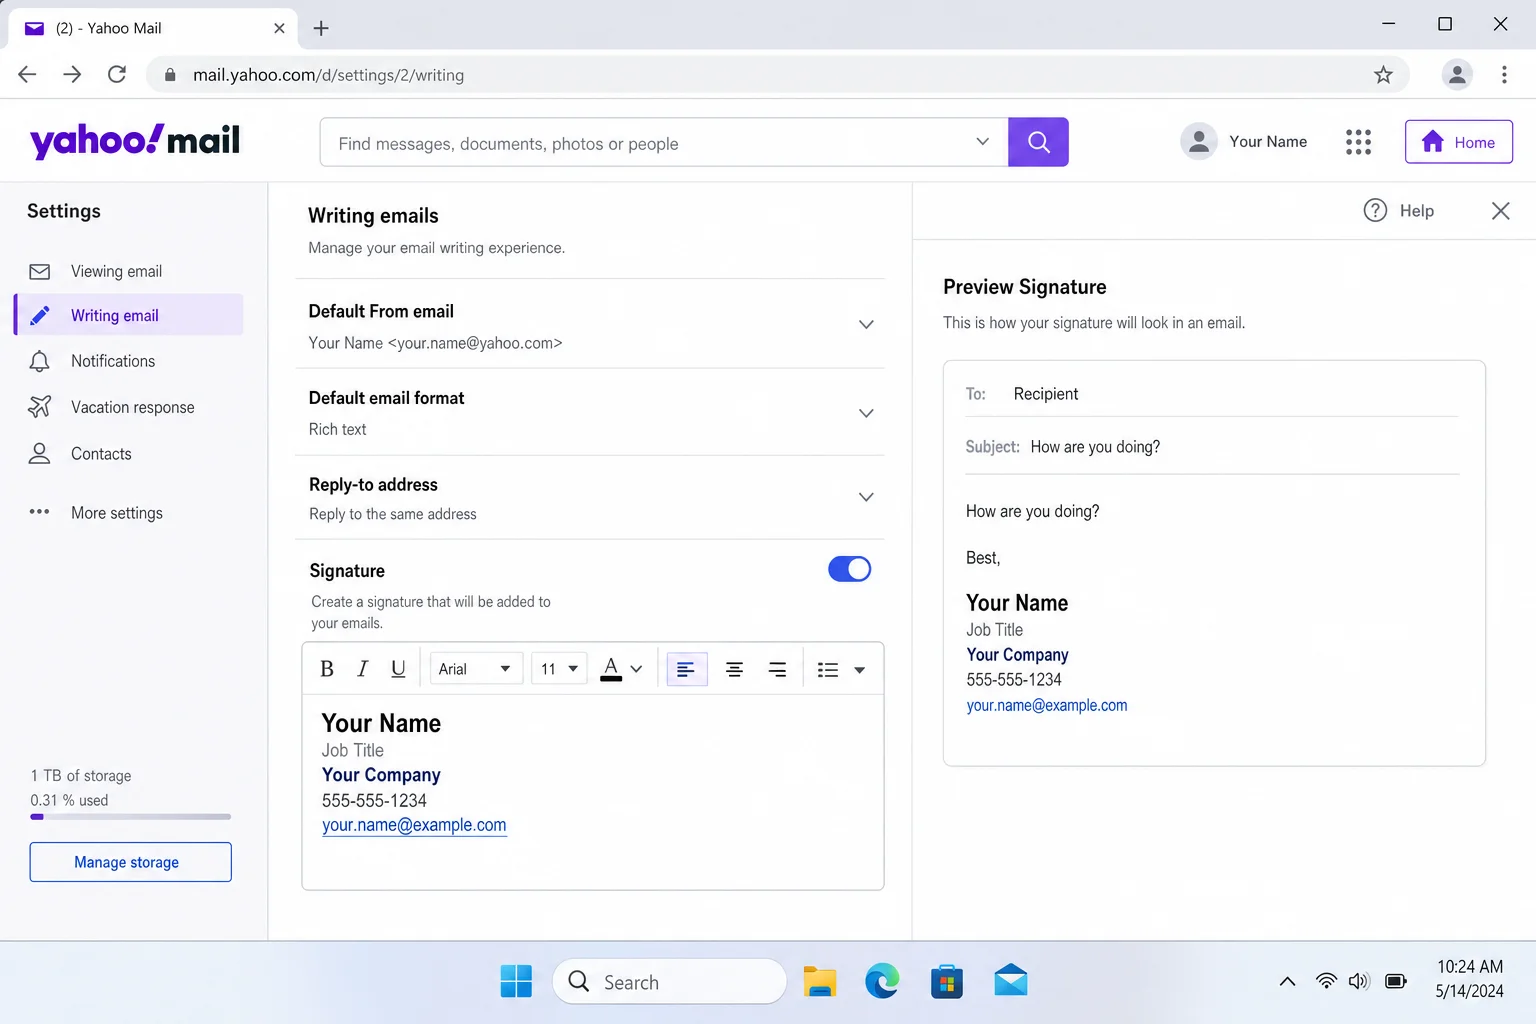Click the Home button
Viewport: 1536px width, 1024px height.
(x=1458, y=142)
